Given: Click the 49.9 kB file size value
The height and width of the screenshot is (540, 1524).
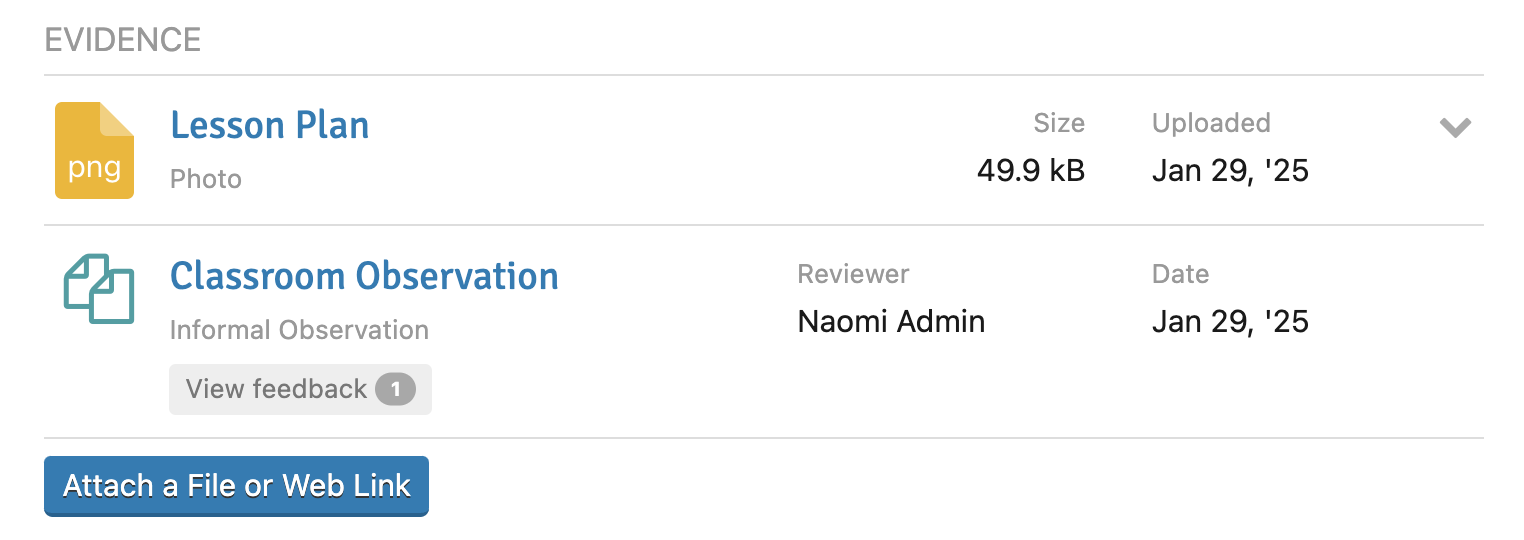Looking at the screenshot, I should [x=1031, y=171].
